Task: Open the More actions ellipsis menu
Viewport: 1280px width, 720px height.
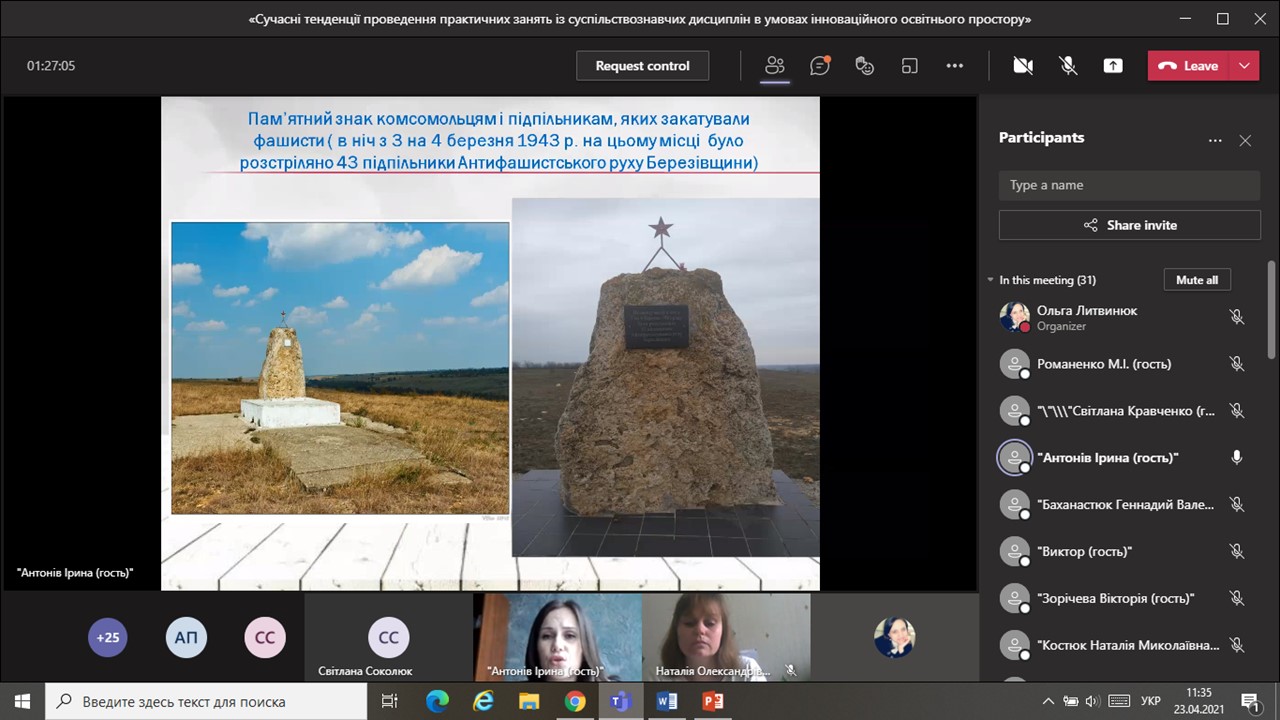Action: pos(955,66)
